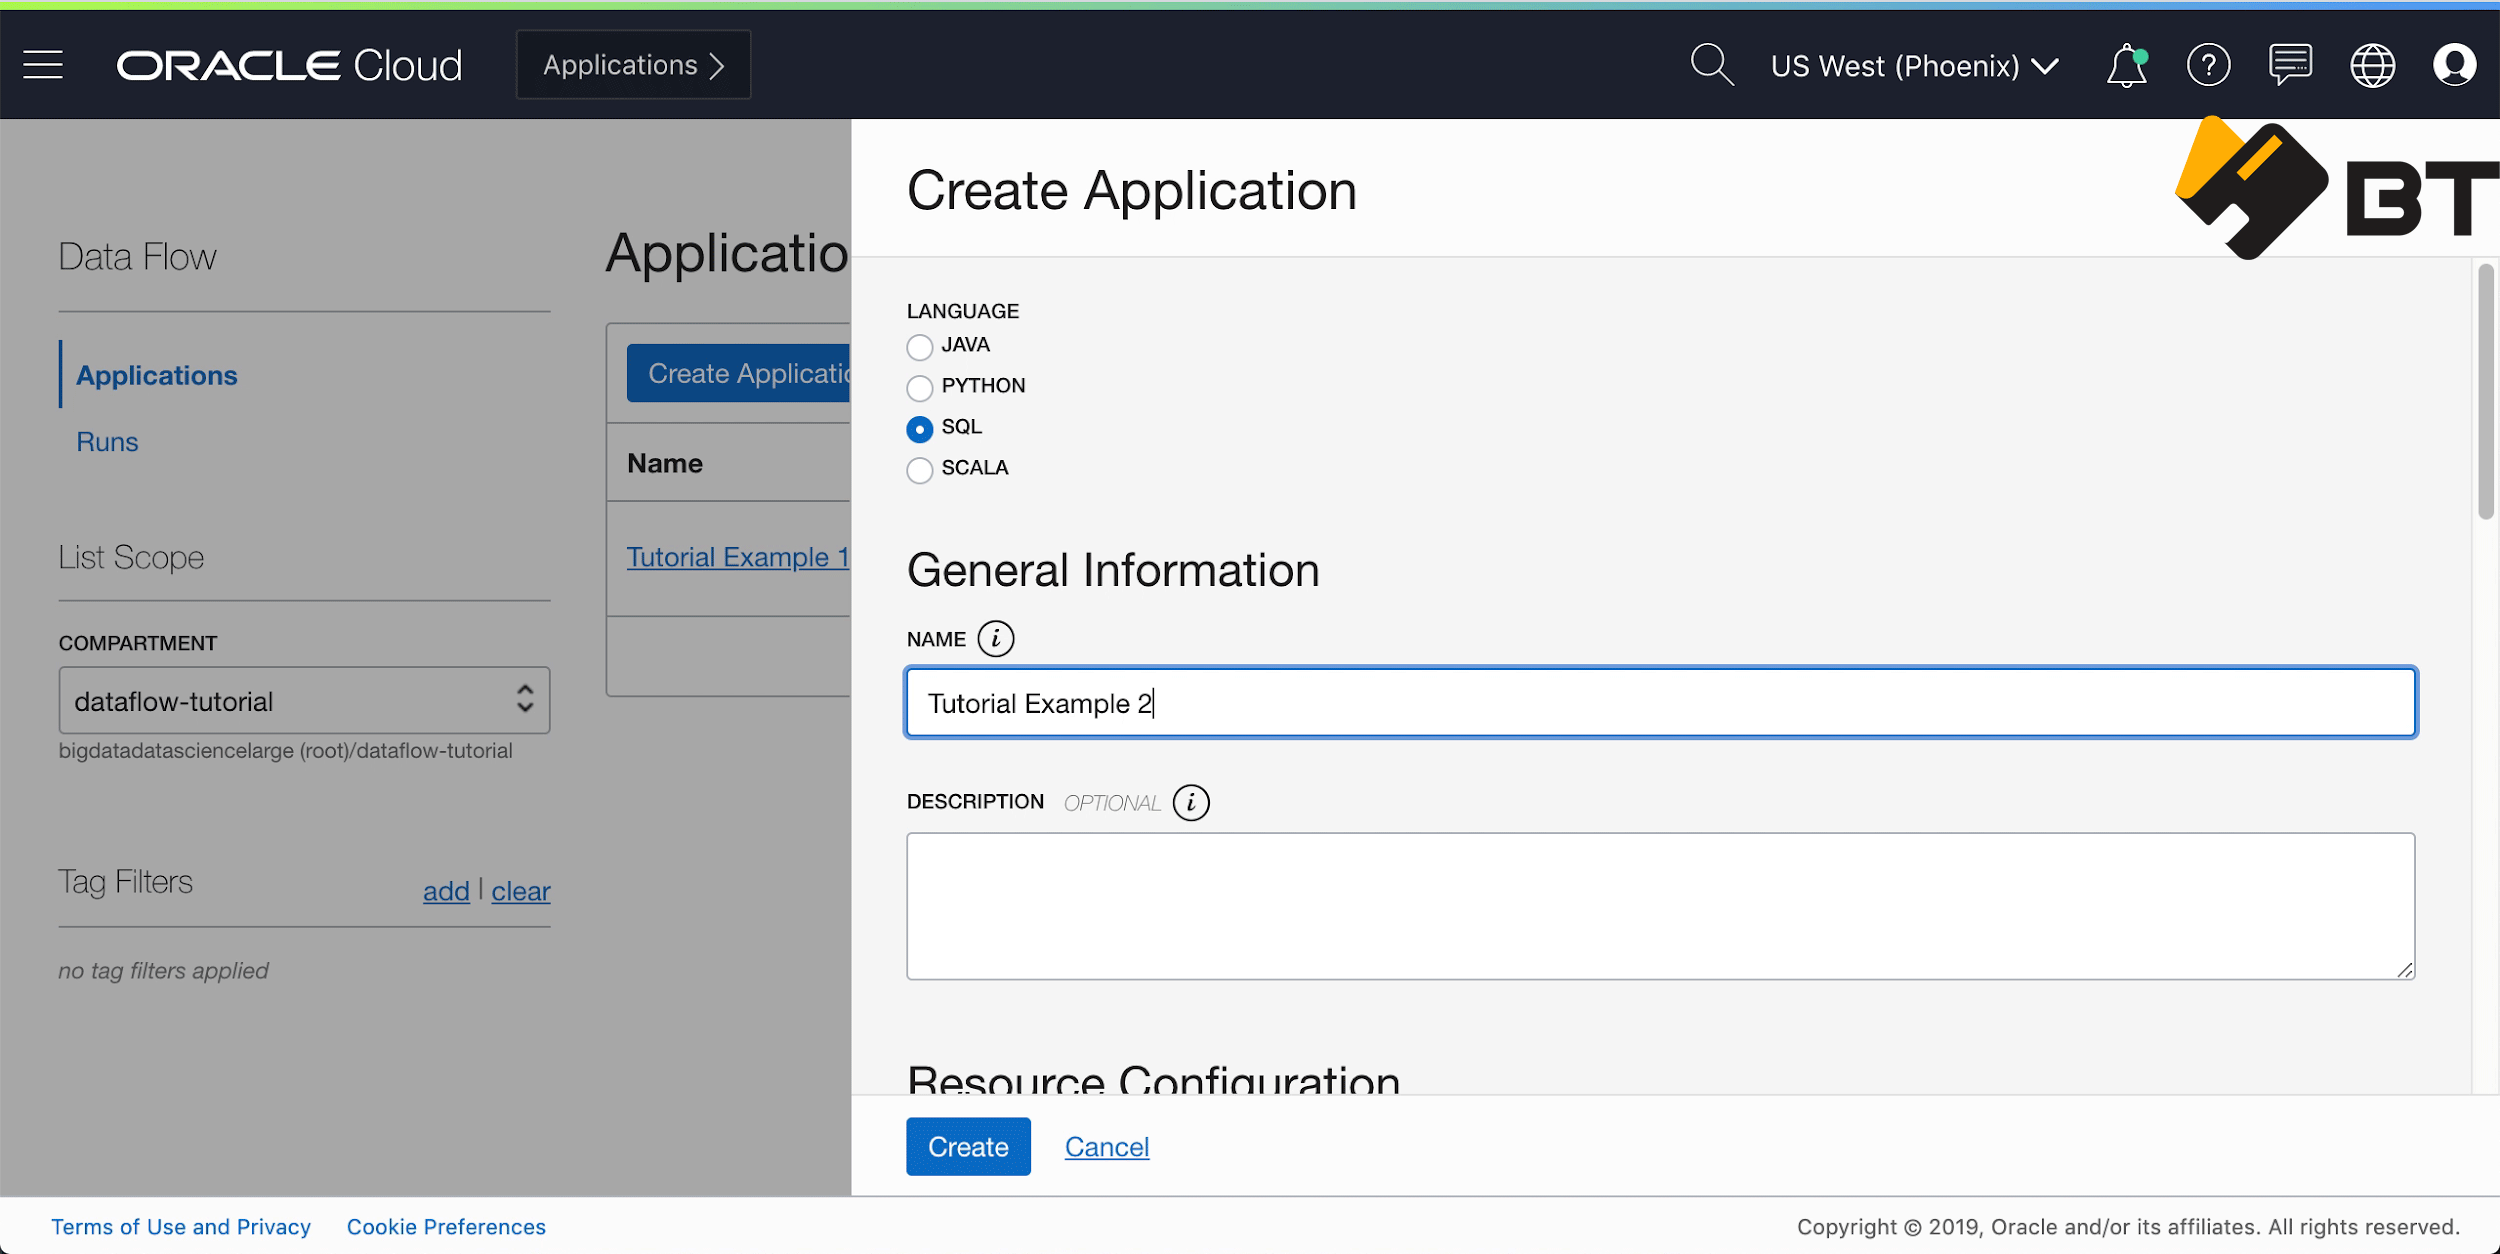Navigate to the Applications menu item
Image resolution: width=2500 pixels, height=1254 pixels.
coord(157,373)
